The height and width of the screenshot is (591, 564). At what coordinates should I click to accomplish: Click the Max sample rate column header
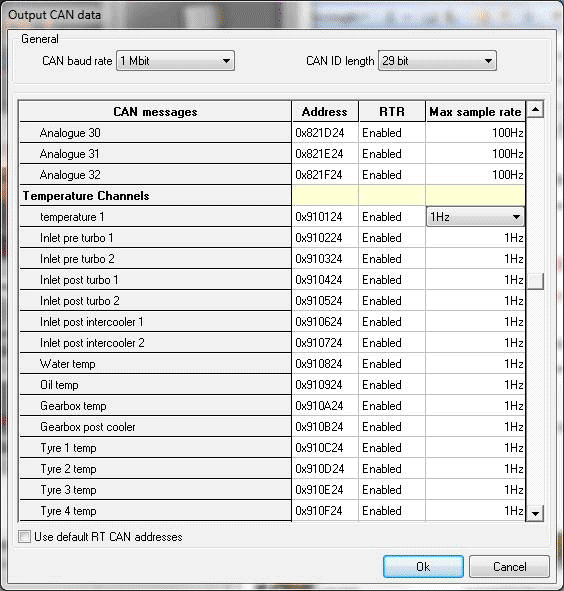pos(475,112)
